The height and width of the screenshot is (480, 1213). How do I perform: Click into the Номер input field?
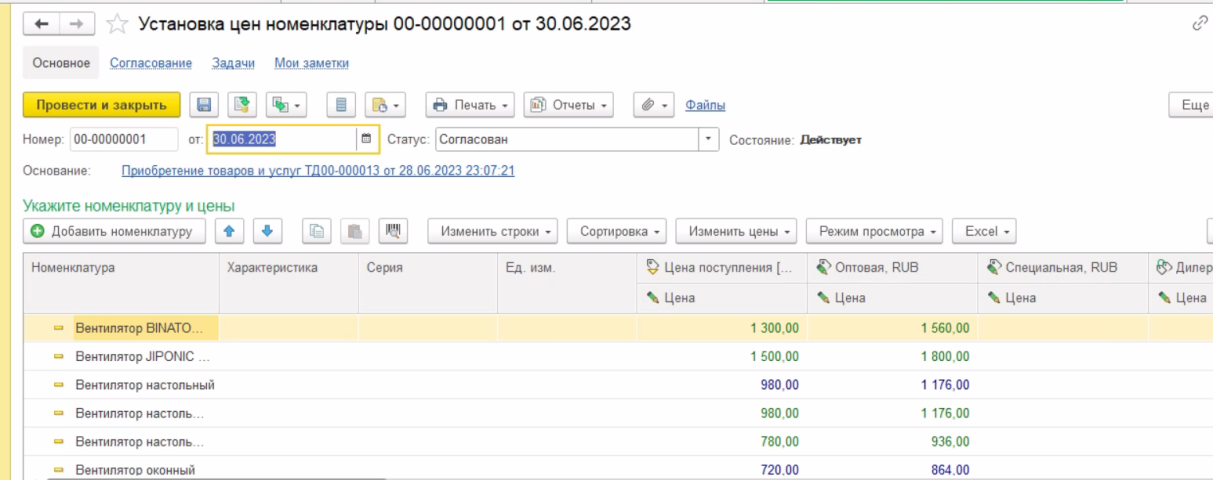pyautogui.click(x=123, y=140)
